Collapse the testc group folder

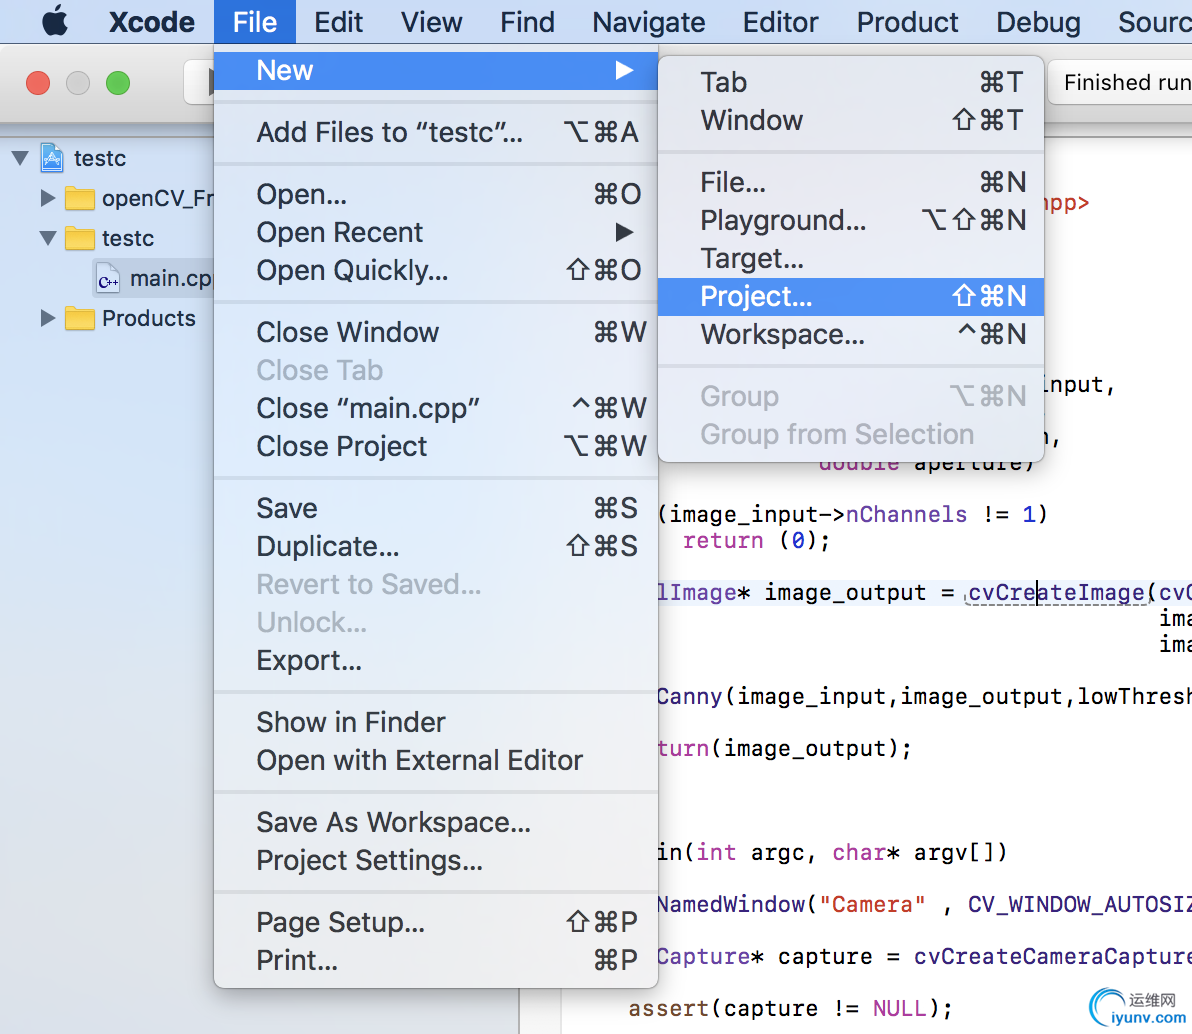point(48,238)
